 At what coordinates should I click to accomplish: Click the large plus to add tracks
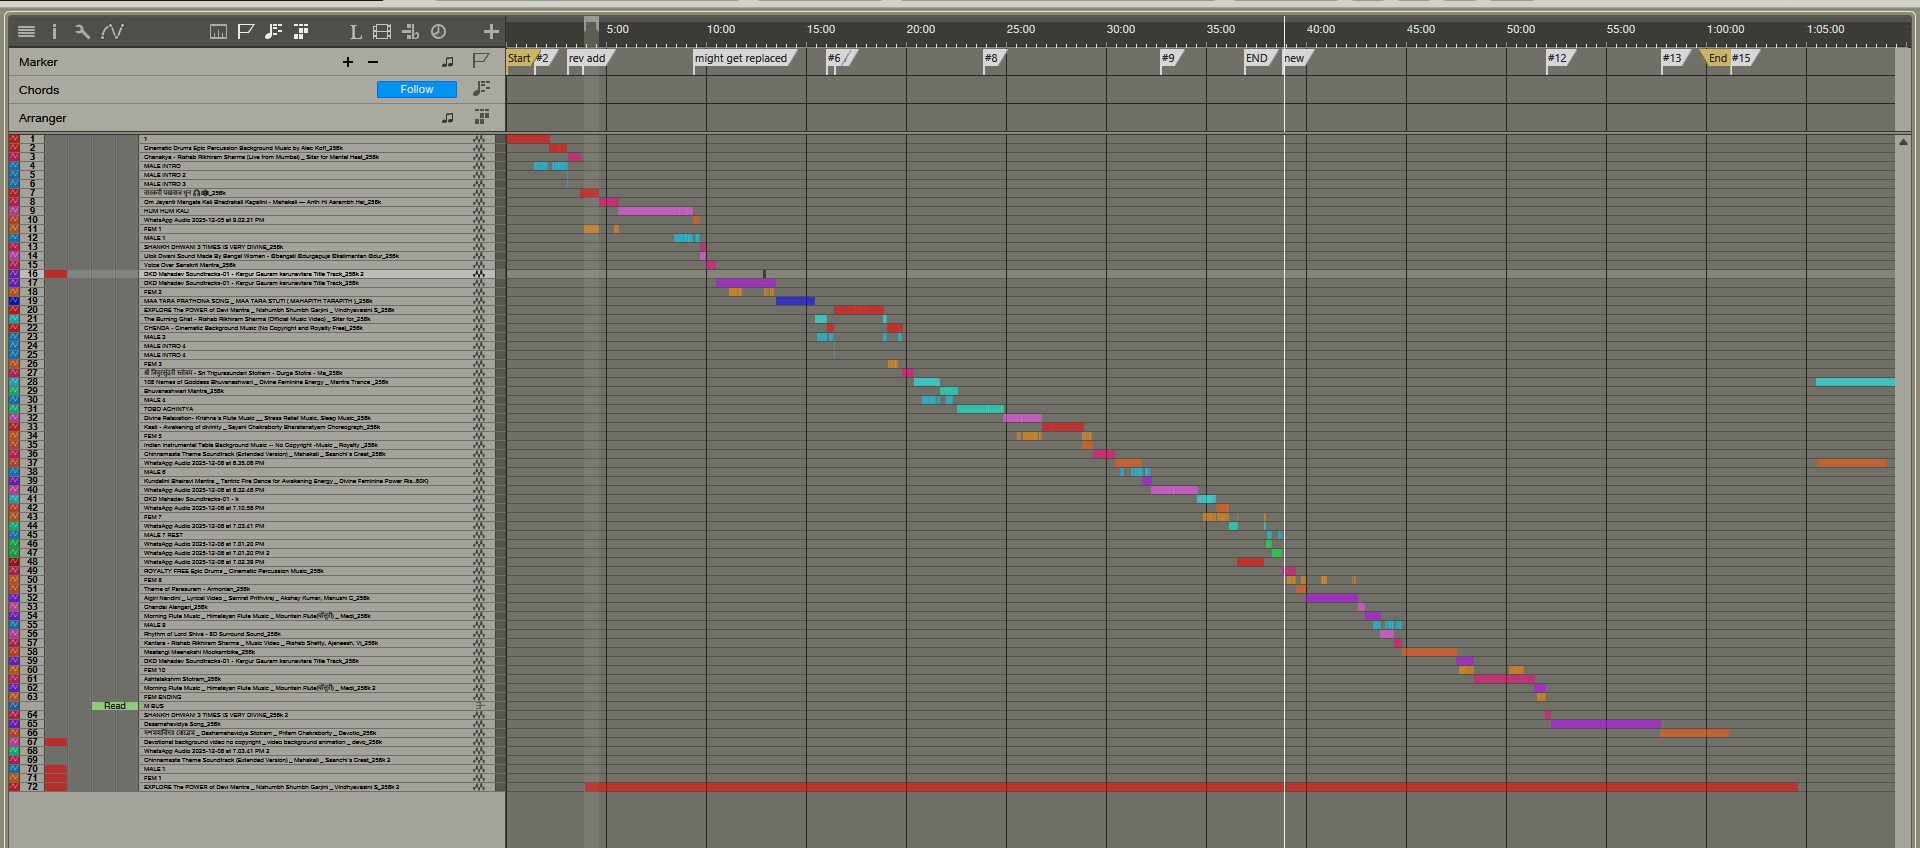coord(491,32)
